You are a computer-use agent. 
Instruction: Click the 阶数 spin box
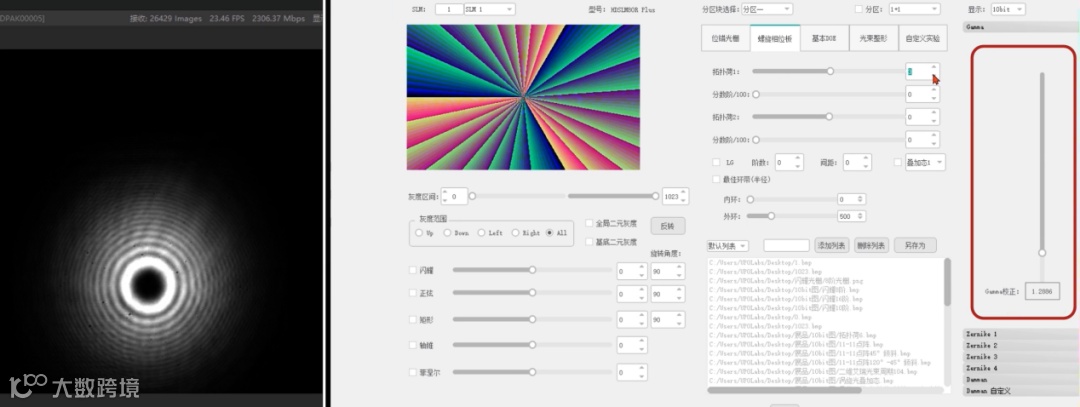tap(789, 163)
